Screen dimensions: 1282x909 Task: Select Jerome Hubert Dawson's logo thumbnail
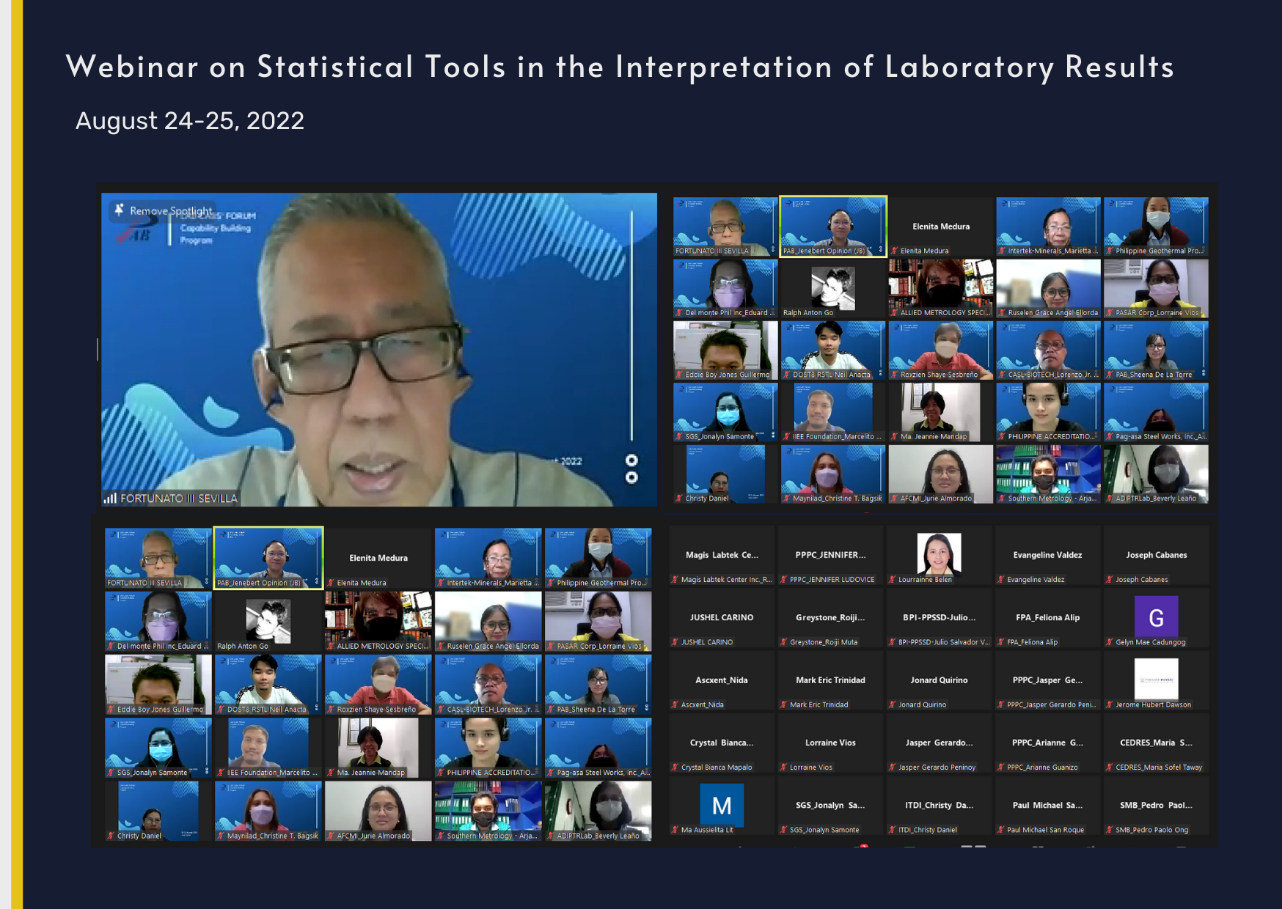(1155, 678)
